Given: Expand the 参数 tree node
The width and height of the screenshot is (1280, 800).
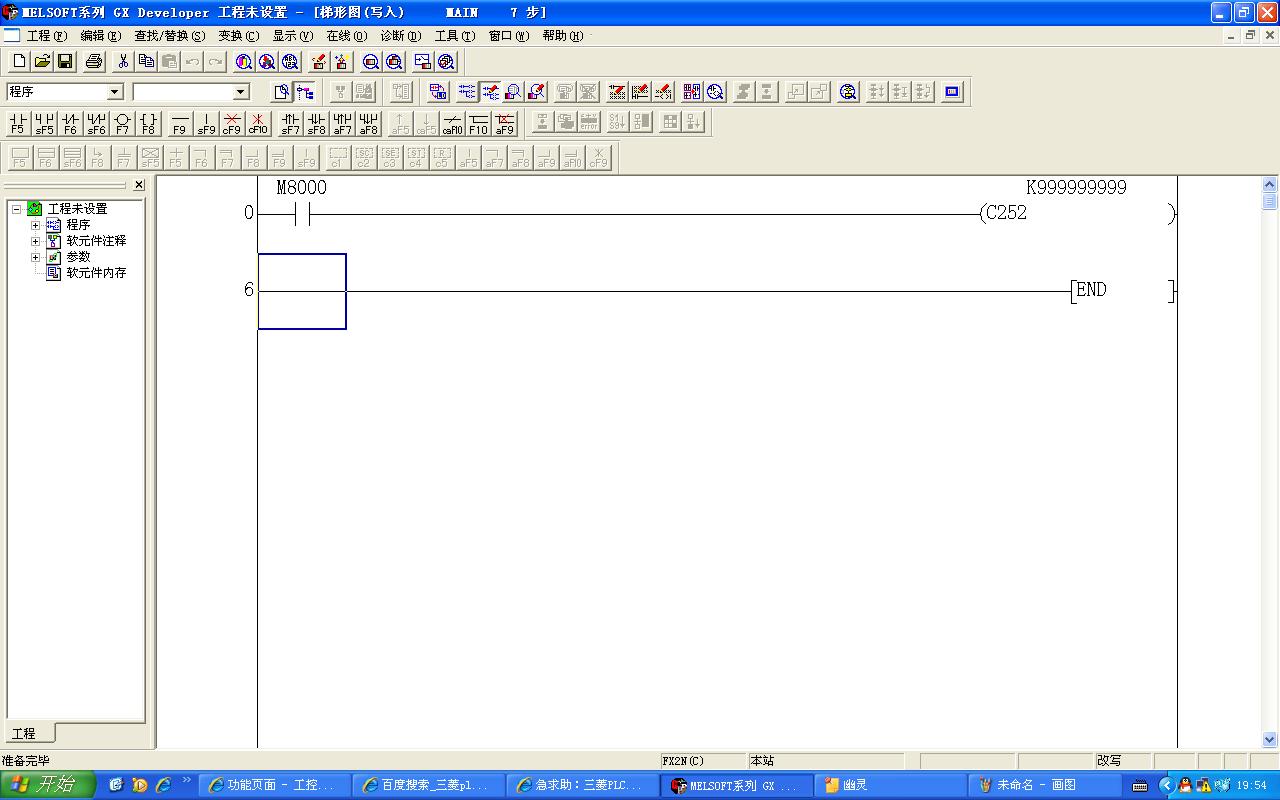Looking at the screenshot, I should tap(36, 257).
